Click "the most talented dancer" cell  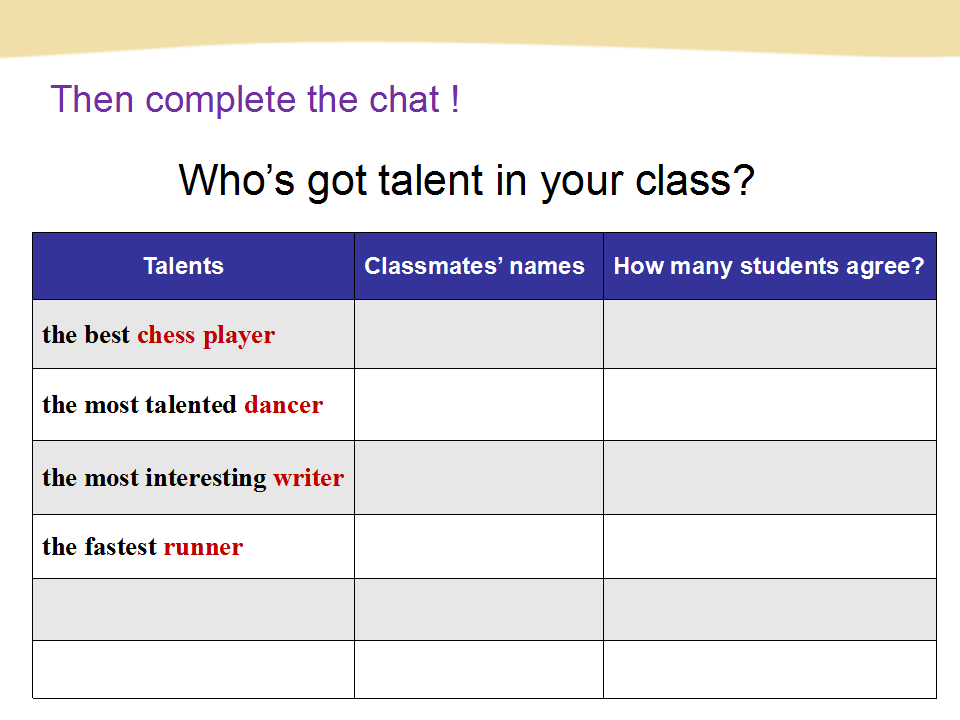[x=182, y=405]
